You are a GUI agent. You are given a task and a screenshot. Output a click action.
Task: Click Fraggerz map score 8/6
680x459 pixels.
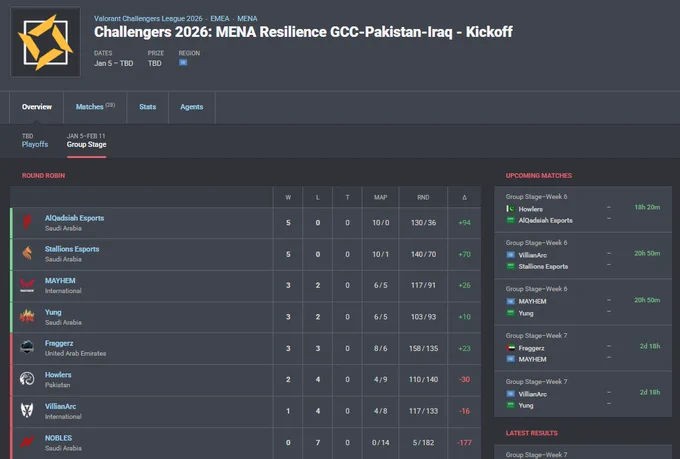tap(380, 348)
